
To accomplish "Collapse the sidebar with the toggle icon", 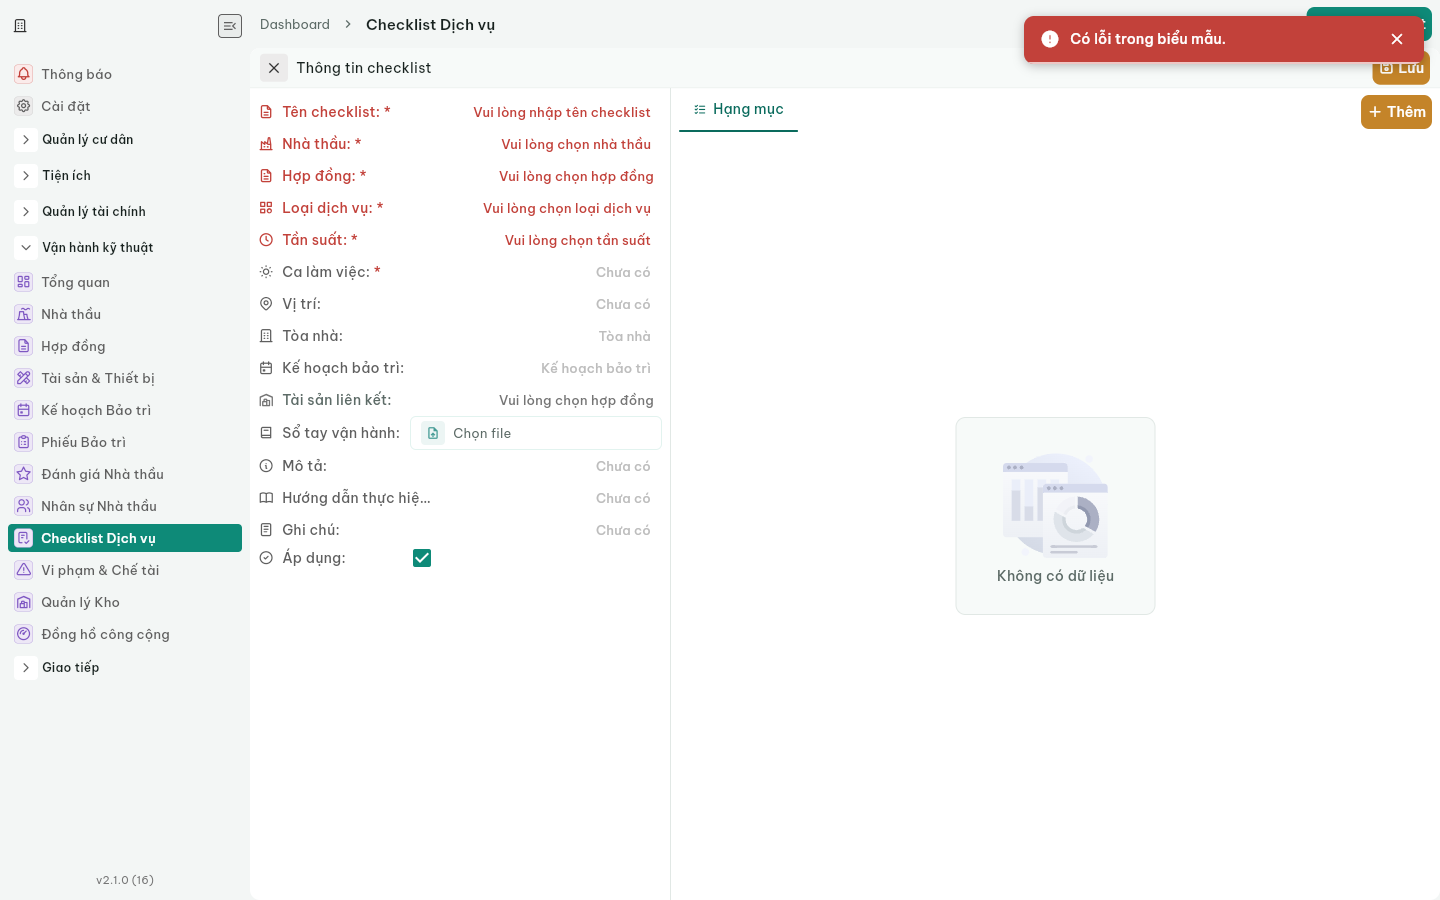I will (x=230, y=26).
